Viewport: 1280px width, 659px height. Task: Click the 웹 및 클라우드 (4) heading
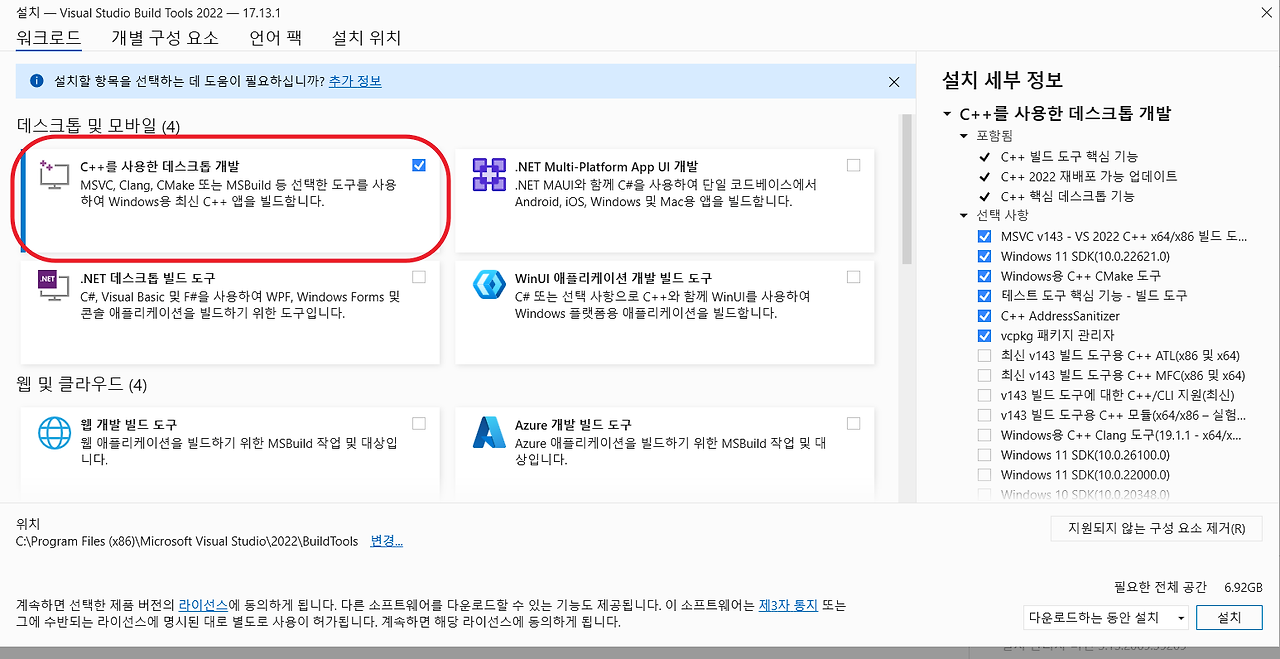pos(82,385)
